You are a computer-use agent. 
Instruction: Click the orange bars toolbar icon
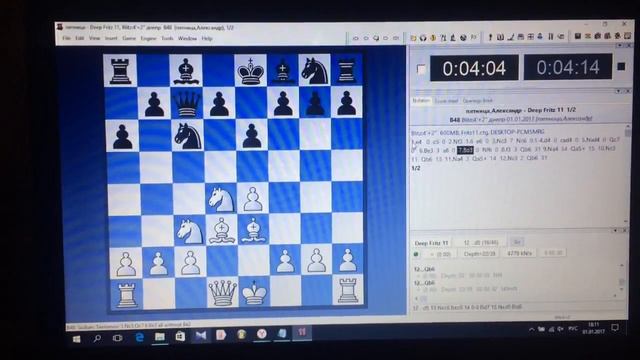tap(588, 36)
